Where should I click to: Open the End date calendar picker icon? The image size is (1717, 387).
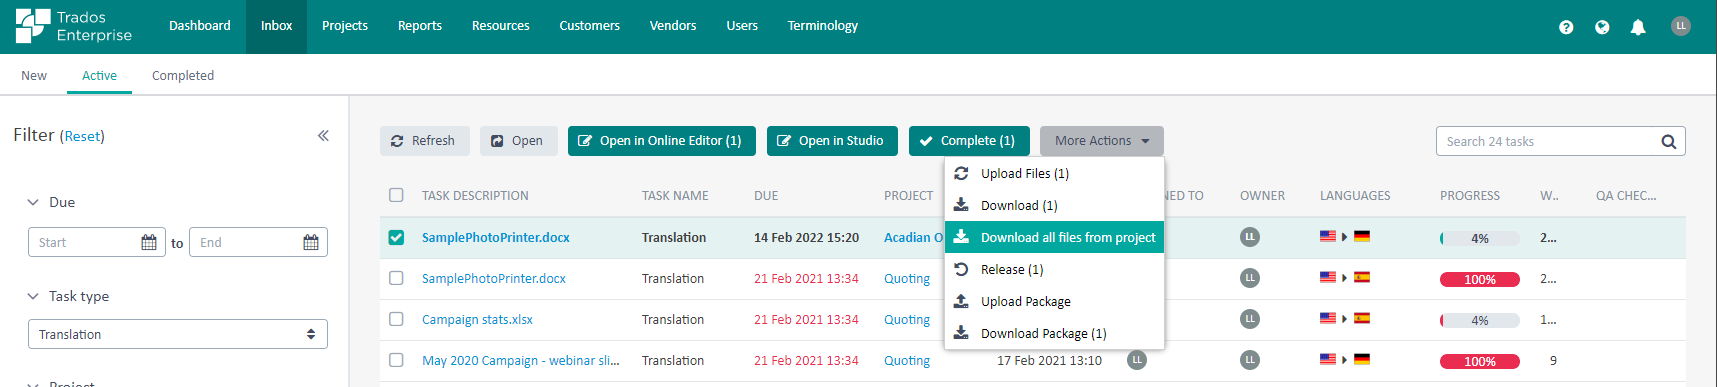pyautogui.click(x=311, y=242)
